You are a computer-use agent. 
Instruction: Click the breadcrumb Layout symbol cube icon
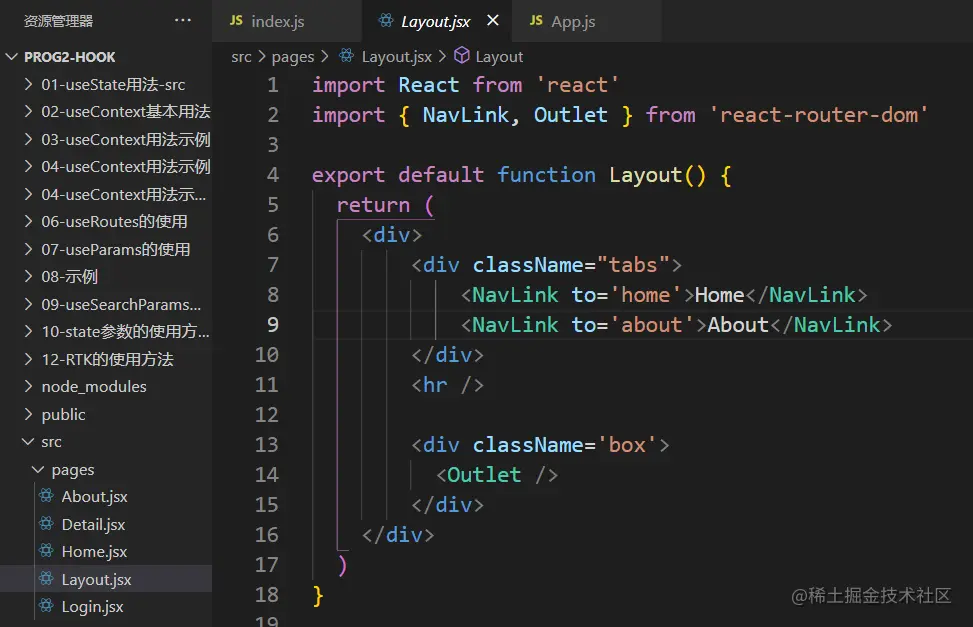coord(462,56)
